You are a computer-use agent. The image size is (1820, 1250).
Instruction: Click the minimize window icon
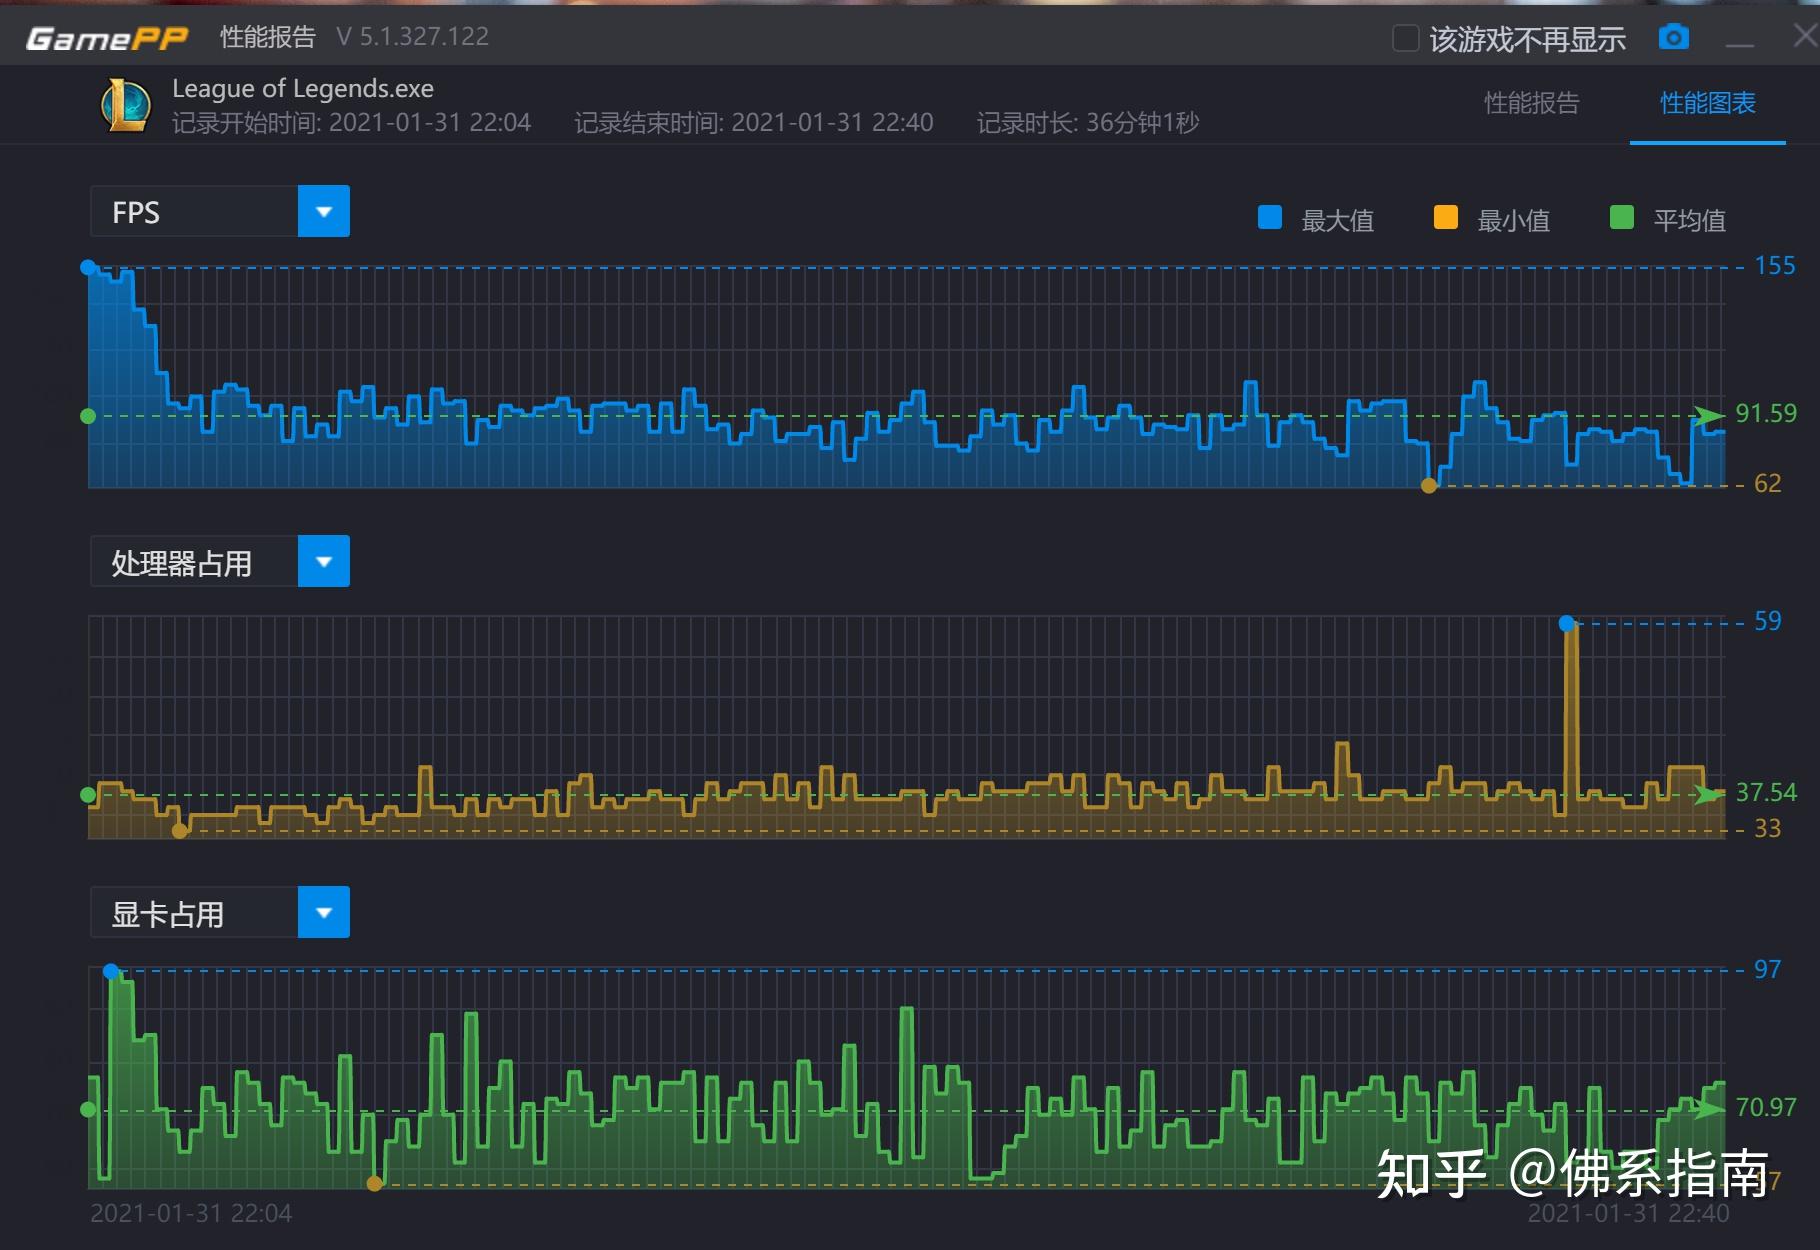pos(1740,40)
